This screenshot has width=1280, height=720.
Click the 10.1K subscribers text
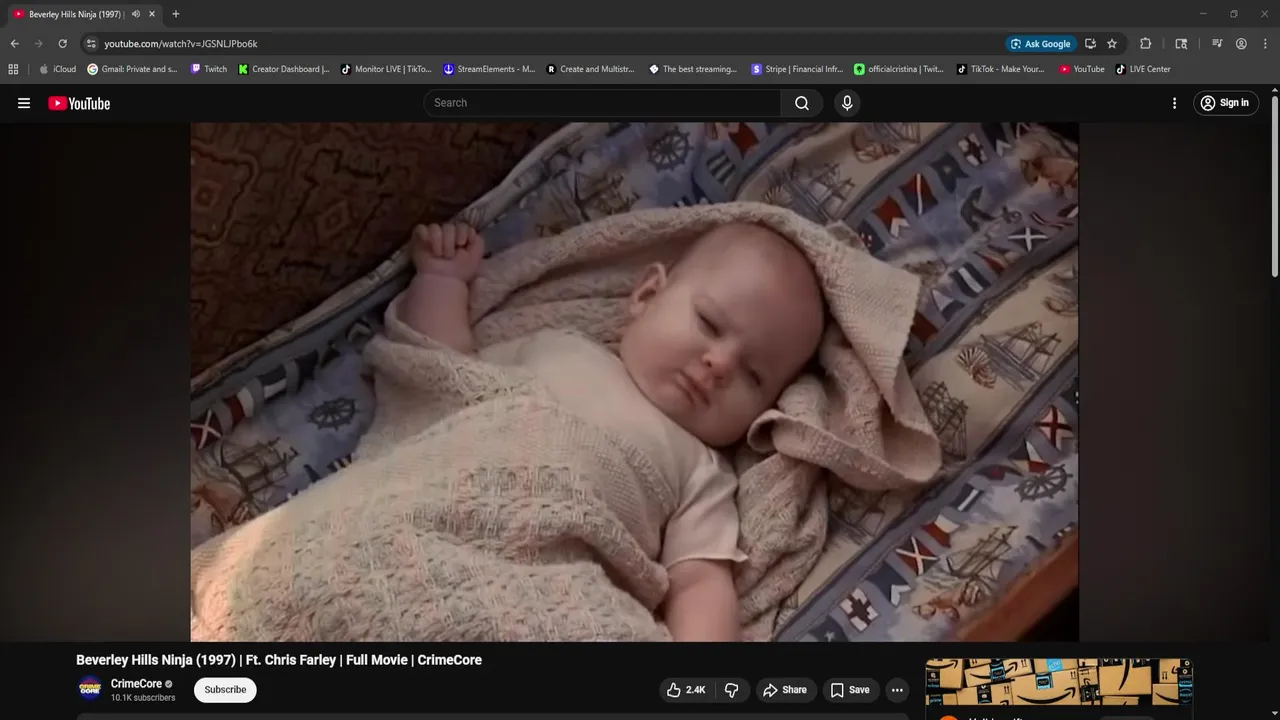coord(143,698)
